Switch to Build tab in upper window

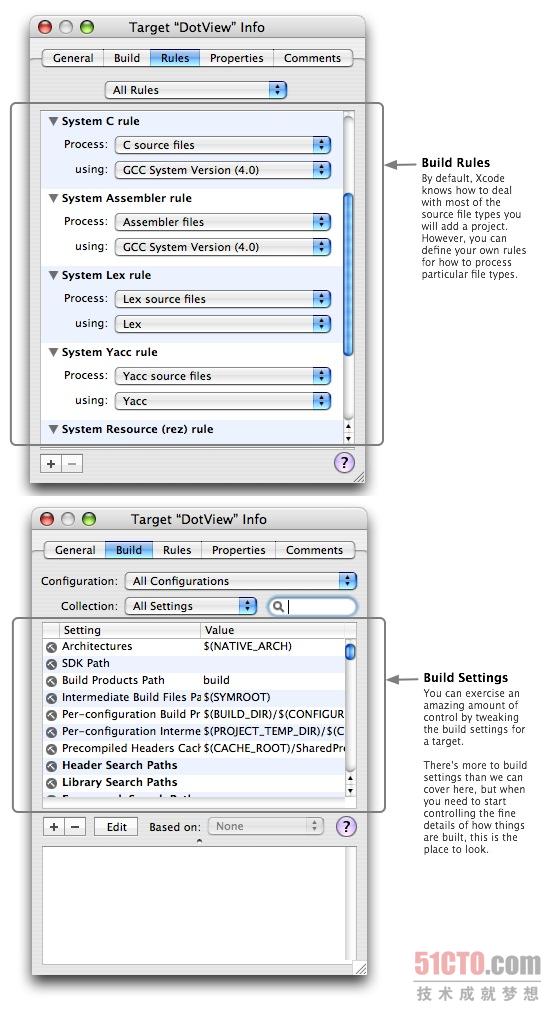click(x=127, y=58)
